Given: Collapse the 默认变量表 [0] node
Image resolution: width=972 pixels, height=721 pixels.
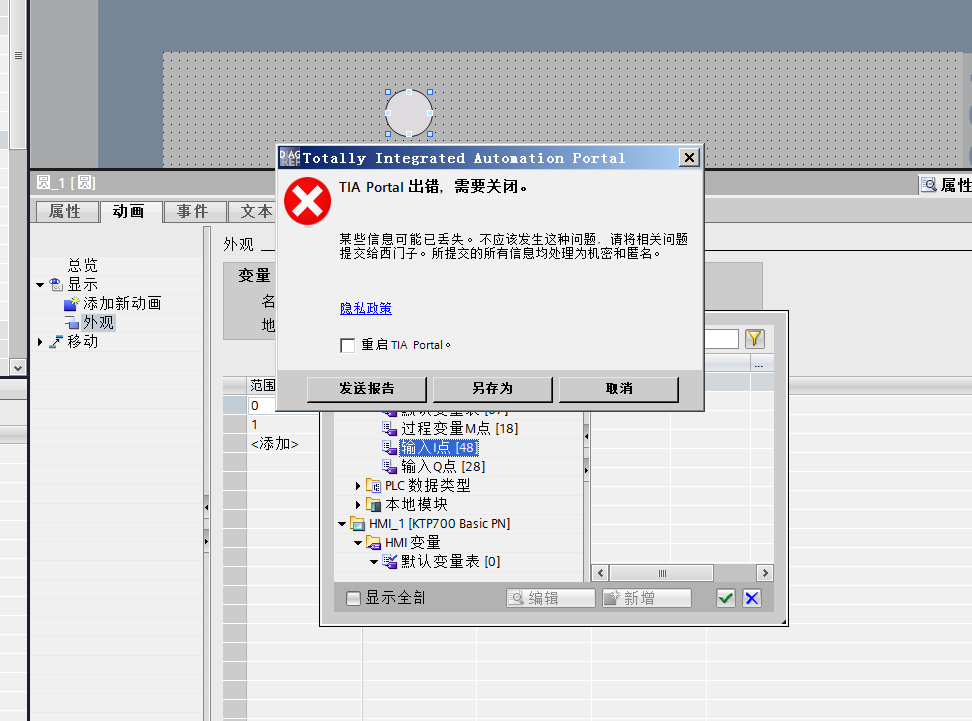Looking at the screenshot, I should click(374, 562).
